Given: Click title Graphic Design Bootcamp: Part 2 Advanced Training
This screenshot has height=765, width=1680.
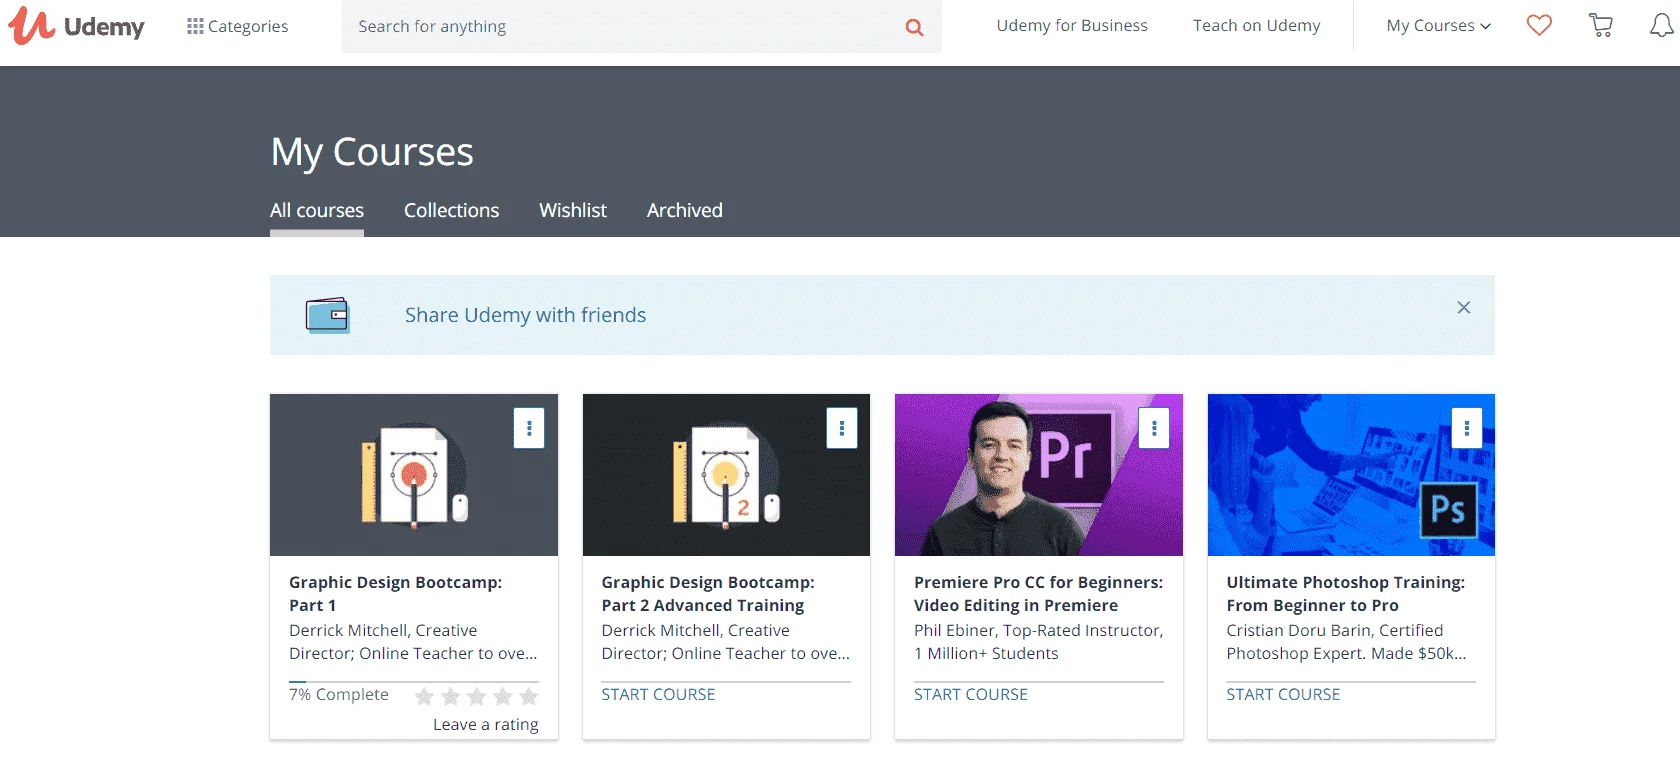Looking at the screenshot, I should pos(708,593).
